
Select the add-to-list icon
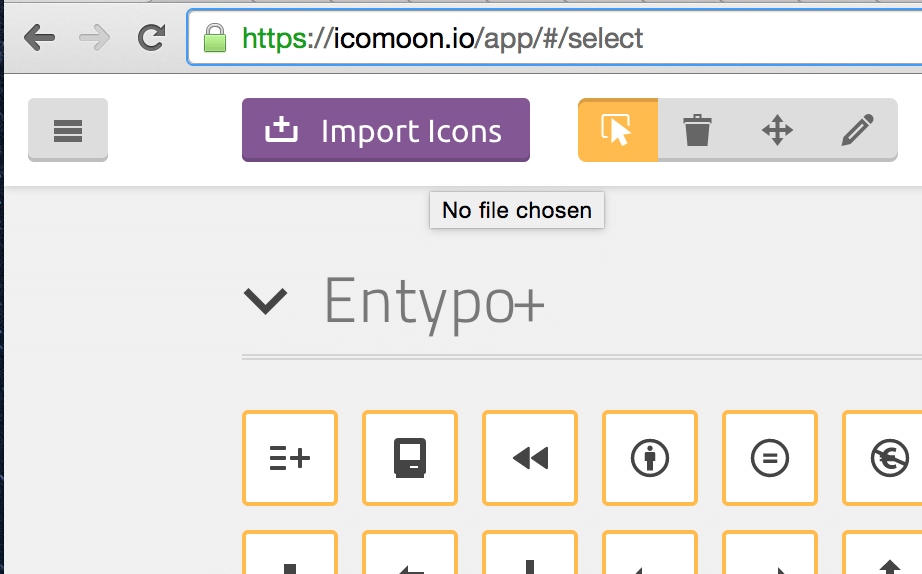pyautogui.click(x=290, y=458)
